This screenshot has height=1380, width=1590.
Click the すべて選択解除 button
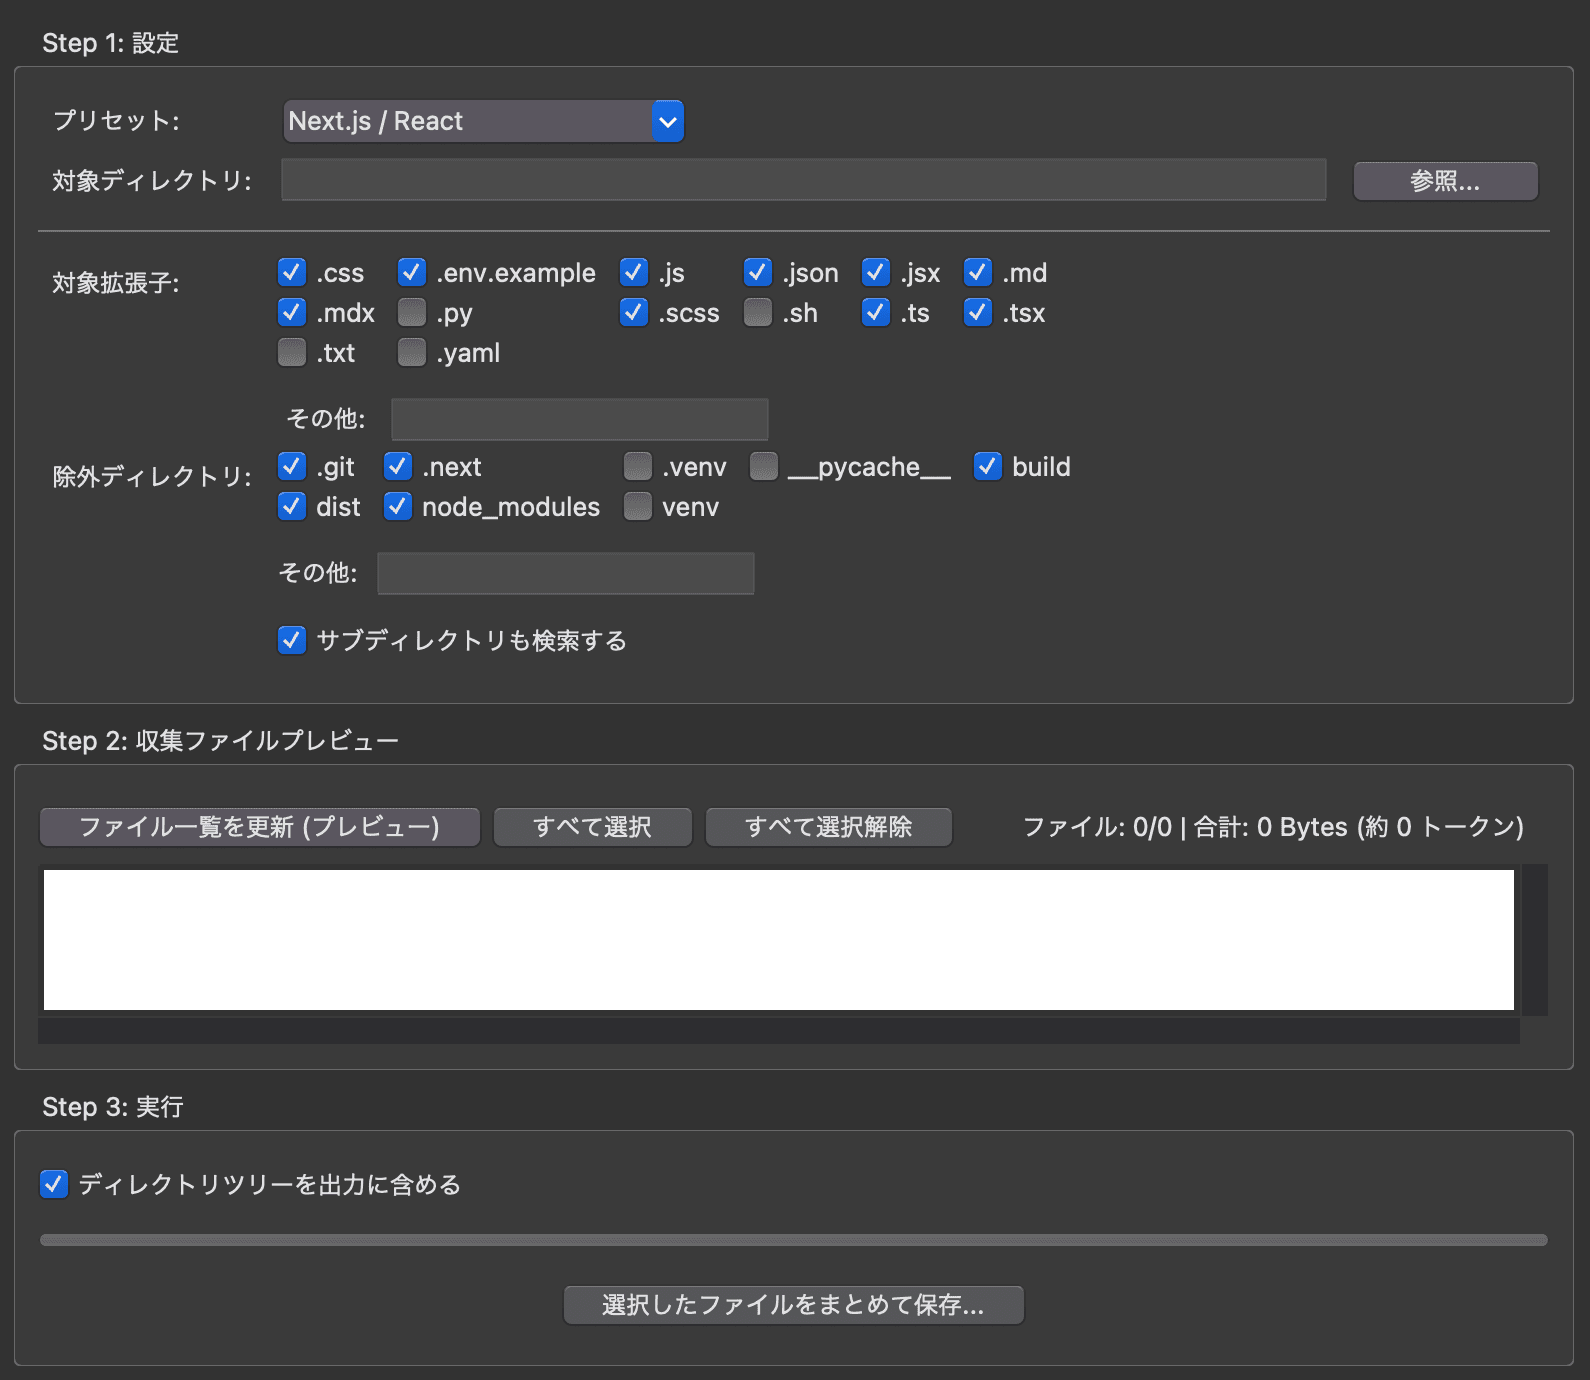(x=829, y=827)
